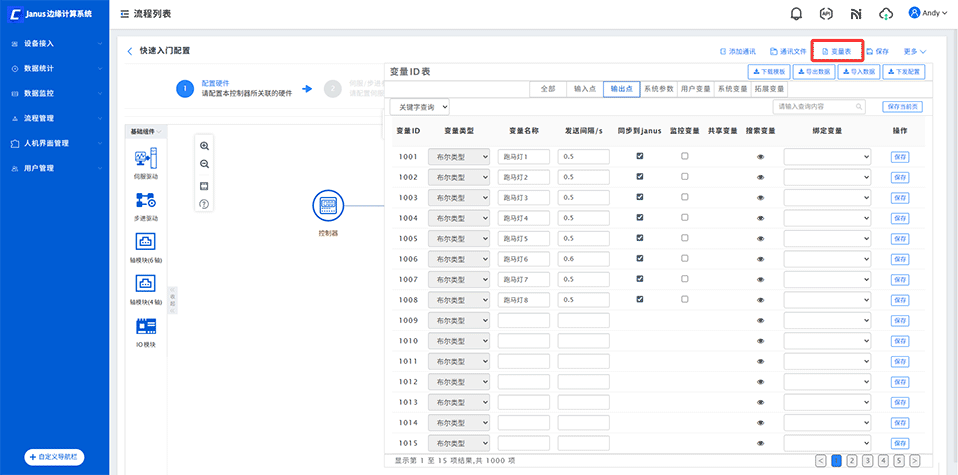958x475 pixels.
Task: Click the 控制器 node on canvas
Action: pos(328,206)
